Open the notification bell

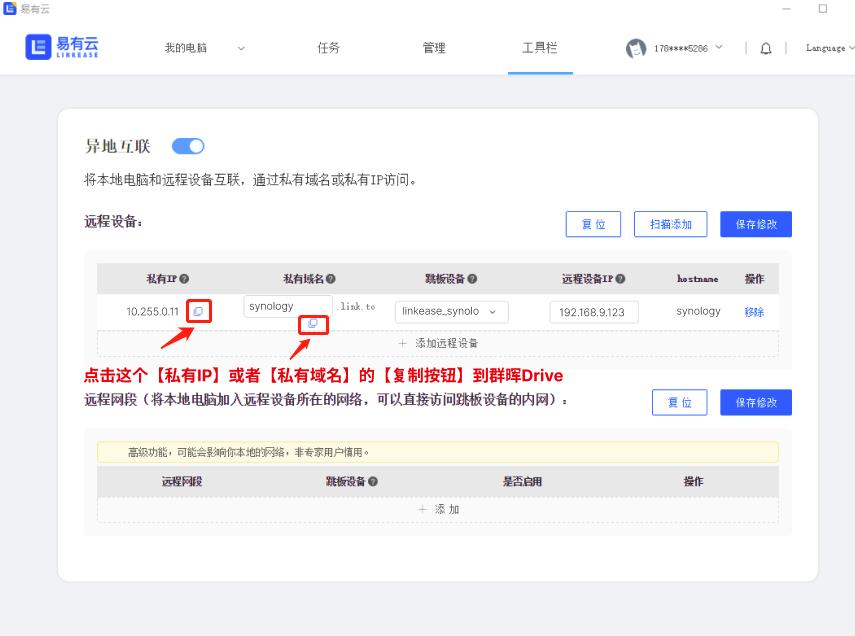pos(766,48)
